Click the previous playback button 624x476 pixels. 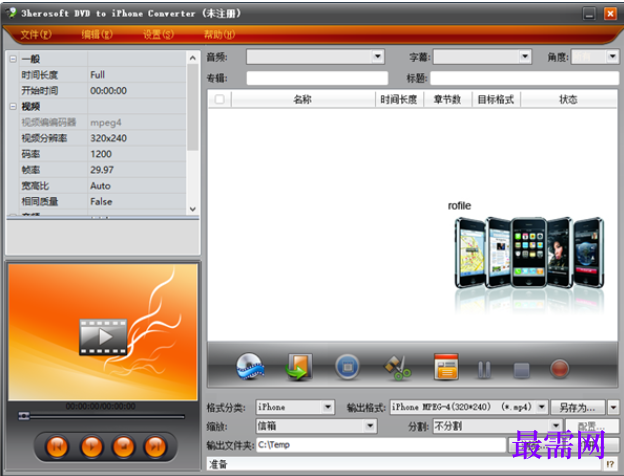pyautogui.click(x=57, y=446)
